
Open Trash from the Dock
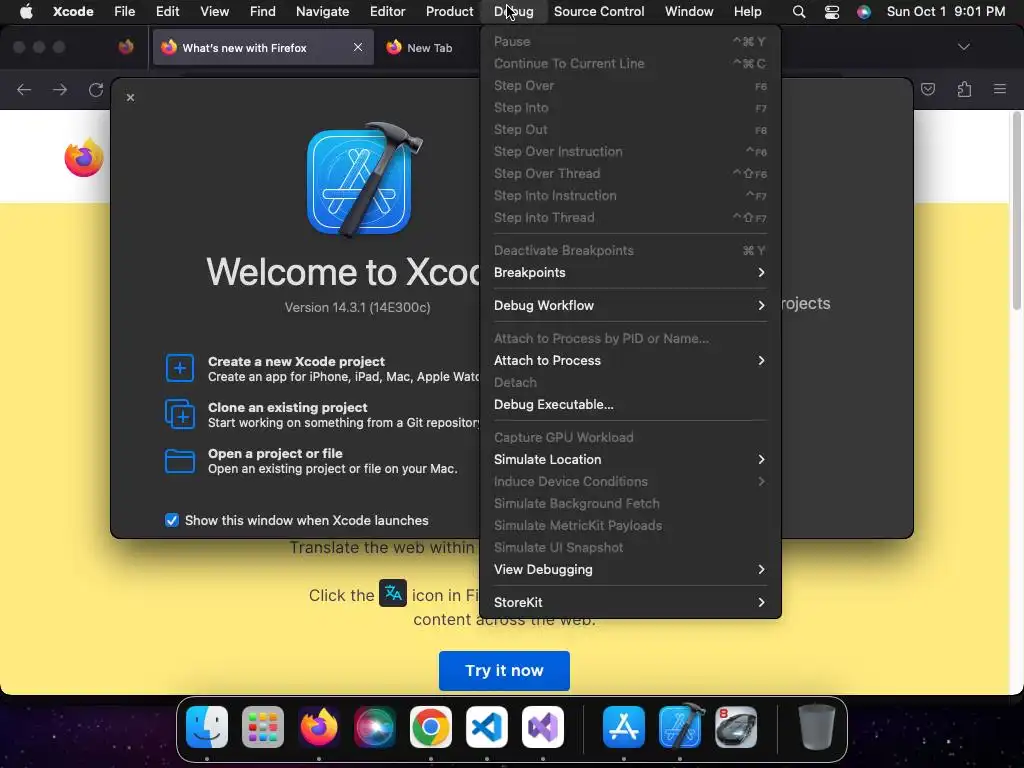(x=816, y=726)
